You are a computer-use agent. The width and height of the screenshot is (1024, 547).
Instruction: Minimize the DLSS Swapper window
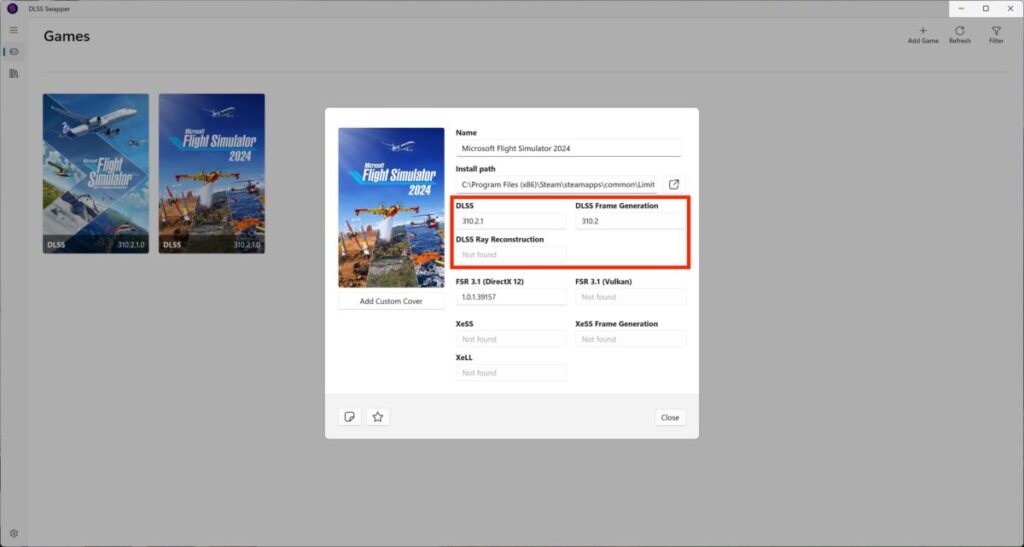coord(961,8)
